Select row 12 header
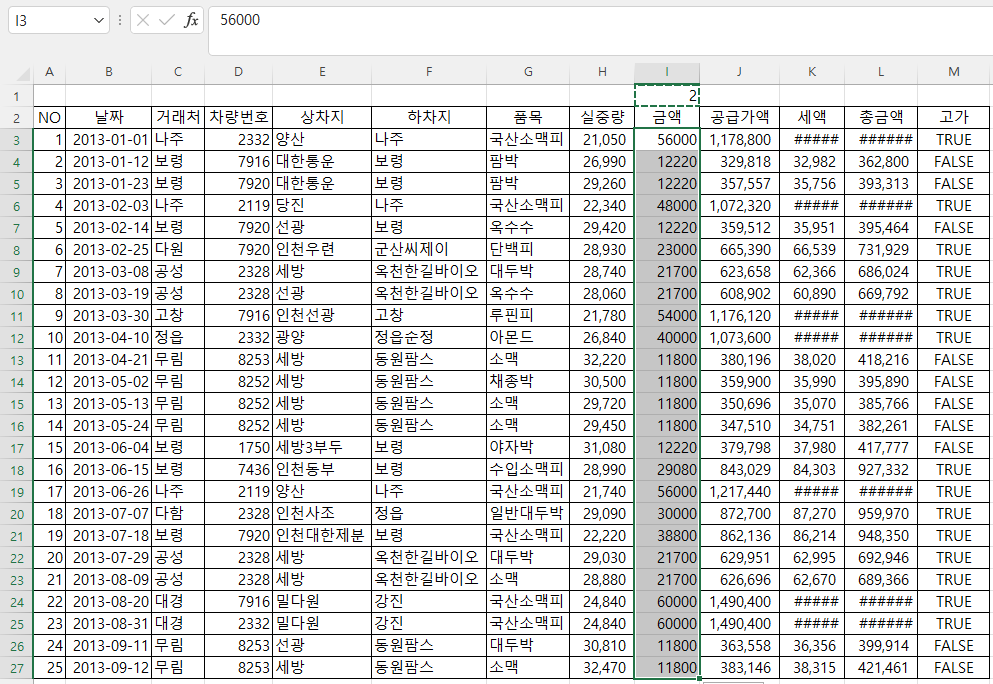 point(16,338)
